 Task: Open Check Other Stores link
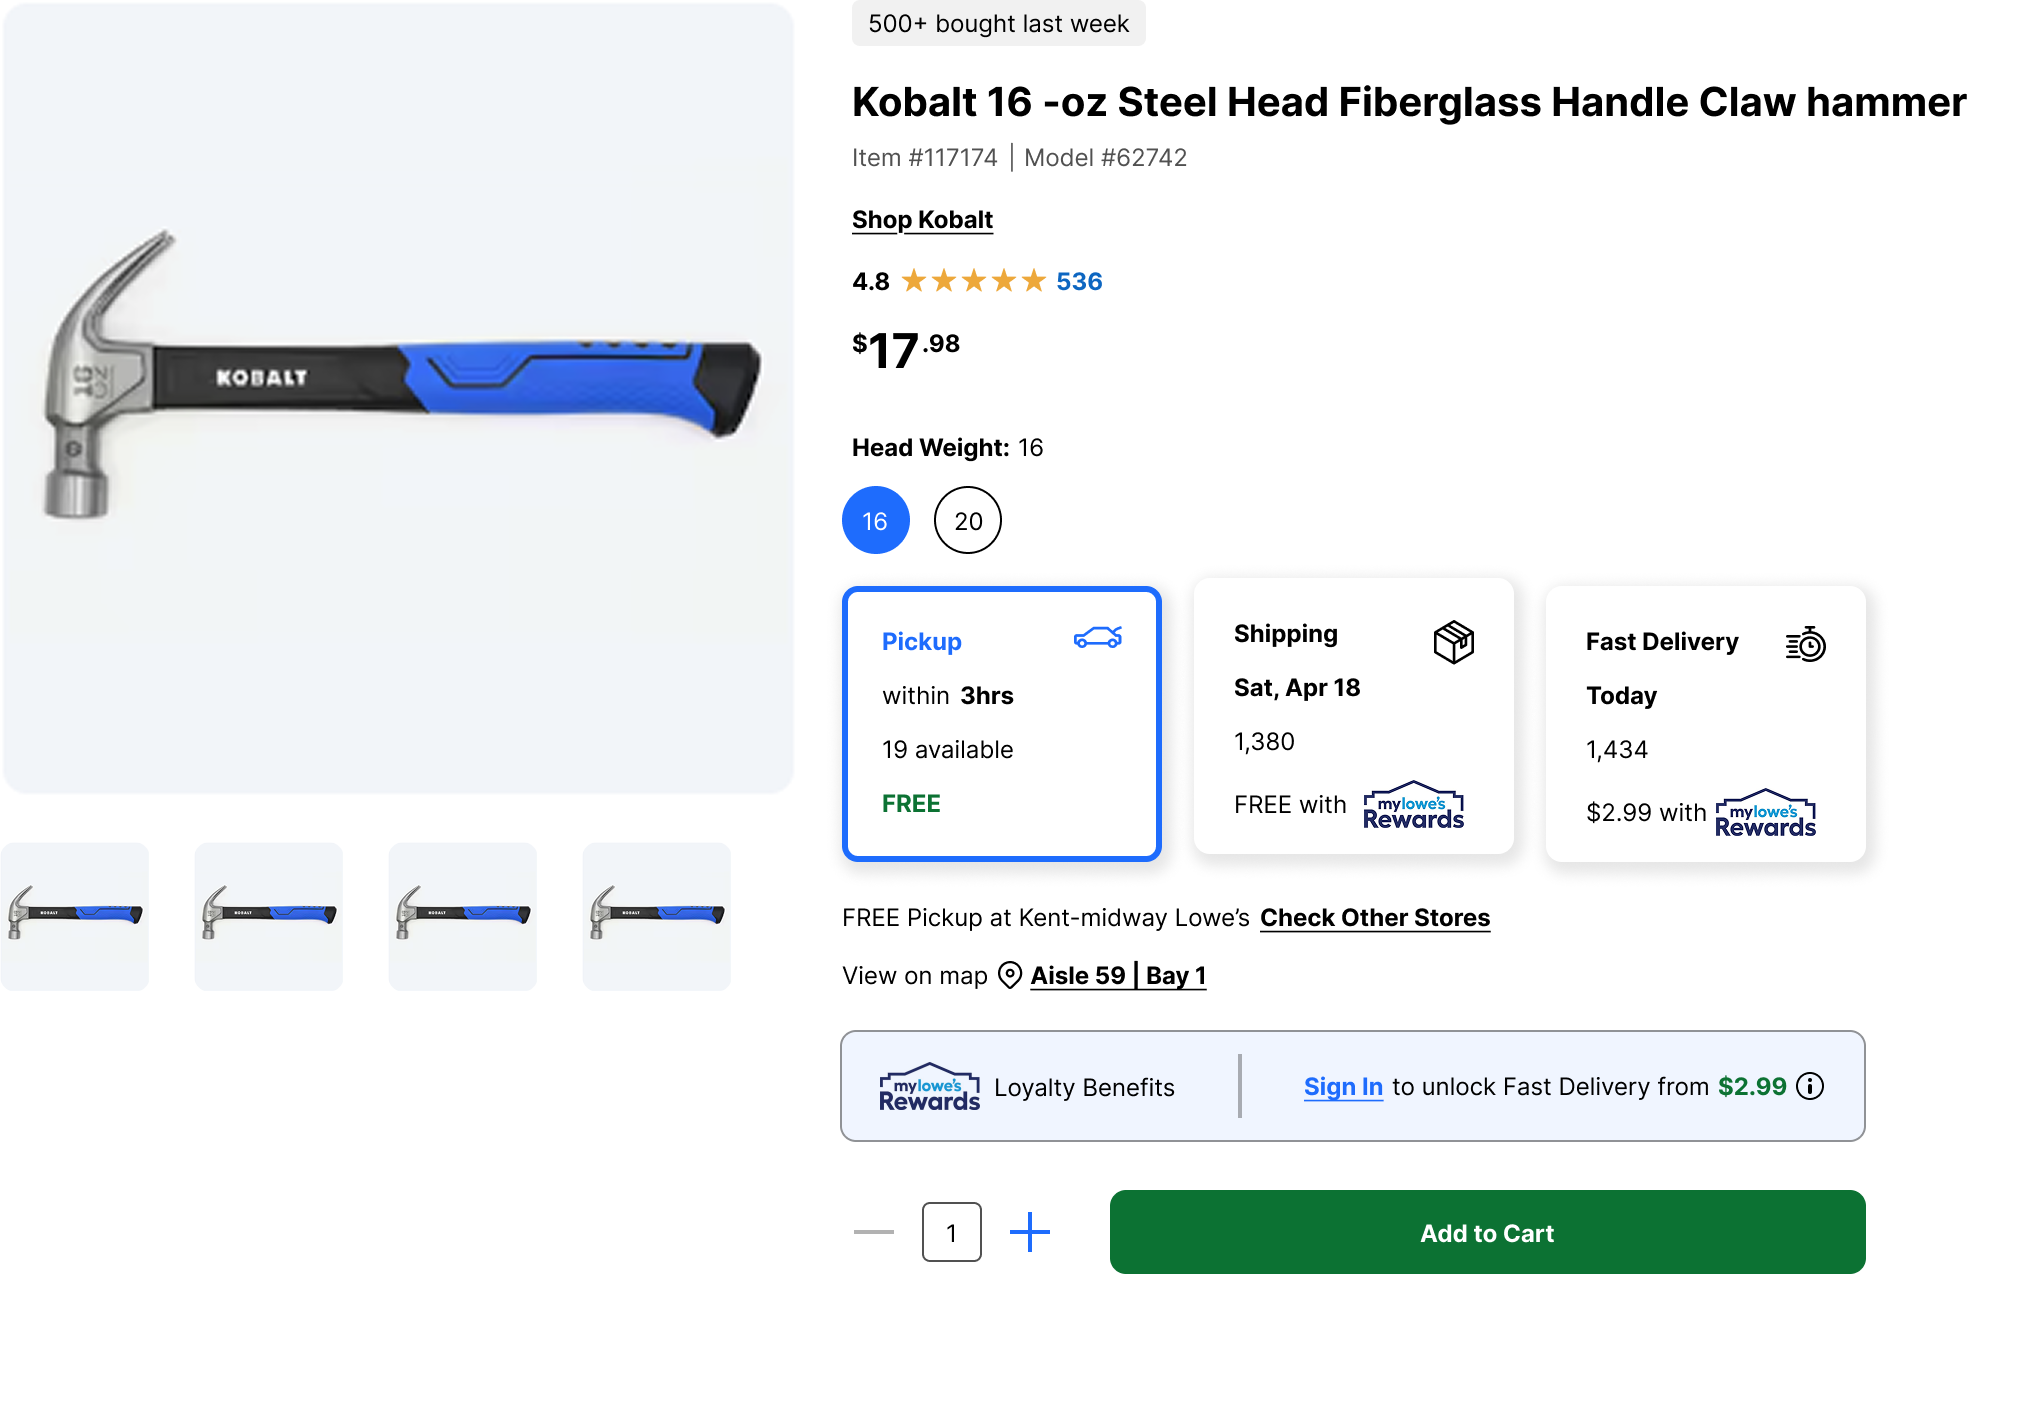(x=1375, y=918)
